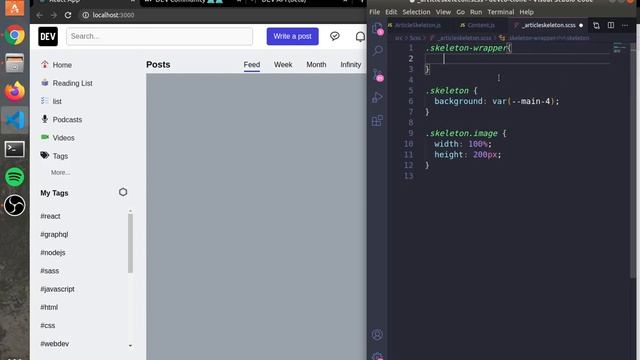Open the DEV notifications bell

pyautogui.click(x=360, y=37)
